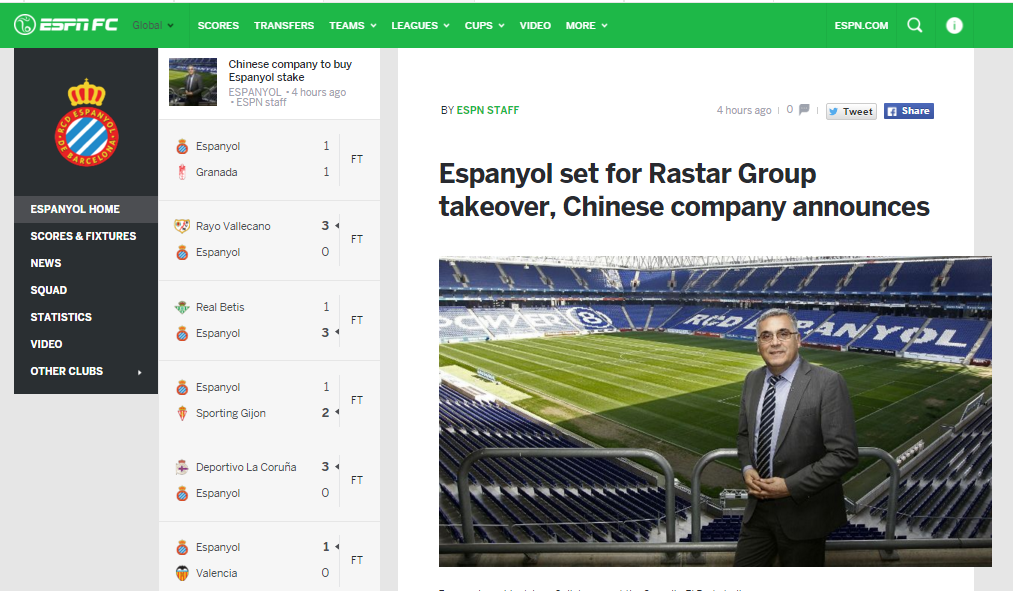This screenshot has width=1013, height=591.
Task: Open the search magnifier icon
Action: click(915, 25)
